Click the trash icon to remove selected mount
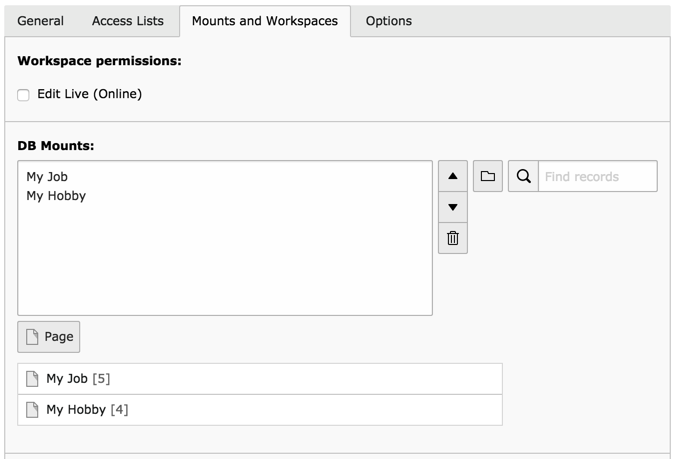 (x=452, y=238)
